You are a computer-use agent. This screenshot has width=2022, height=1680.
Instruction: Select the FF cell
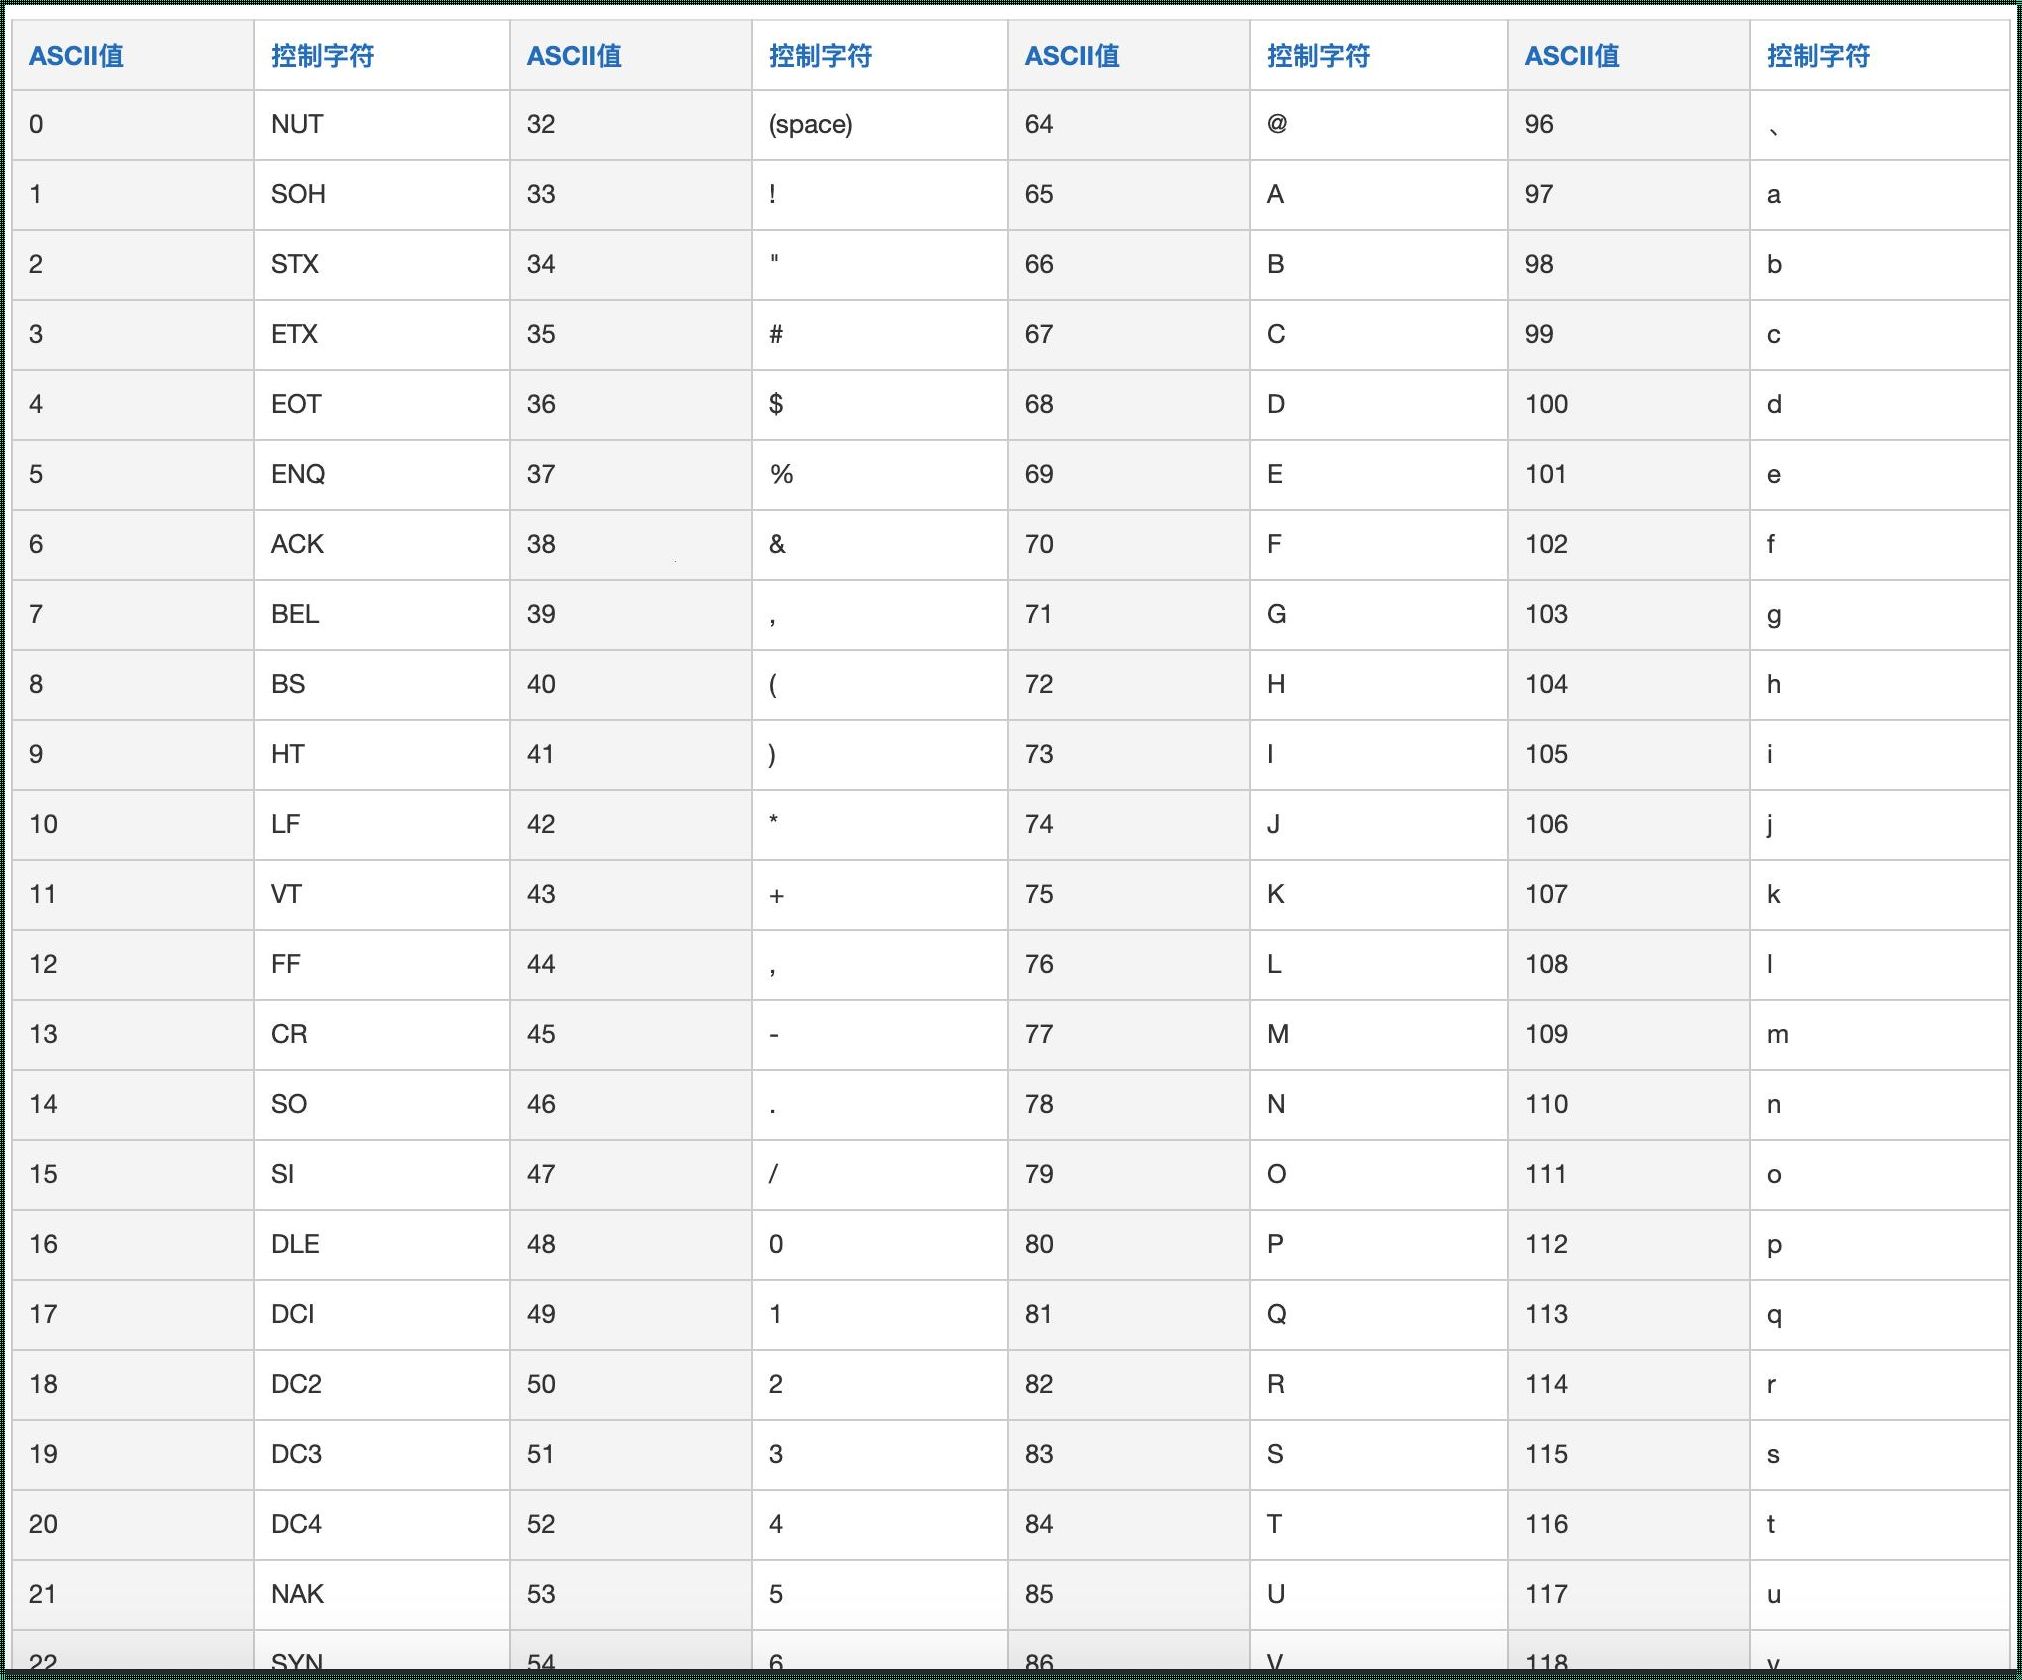(x=382, y=965)
